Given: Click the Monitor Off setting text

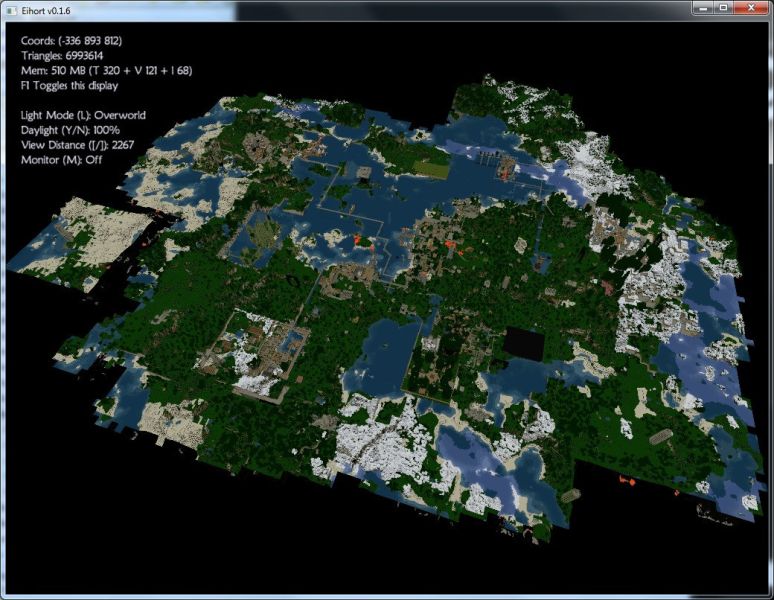Looking at the screenshot, I should pos(61,160).
